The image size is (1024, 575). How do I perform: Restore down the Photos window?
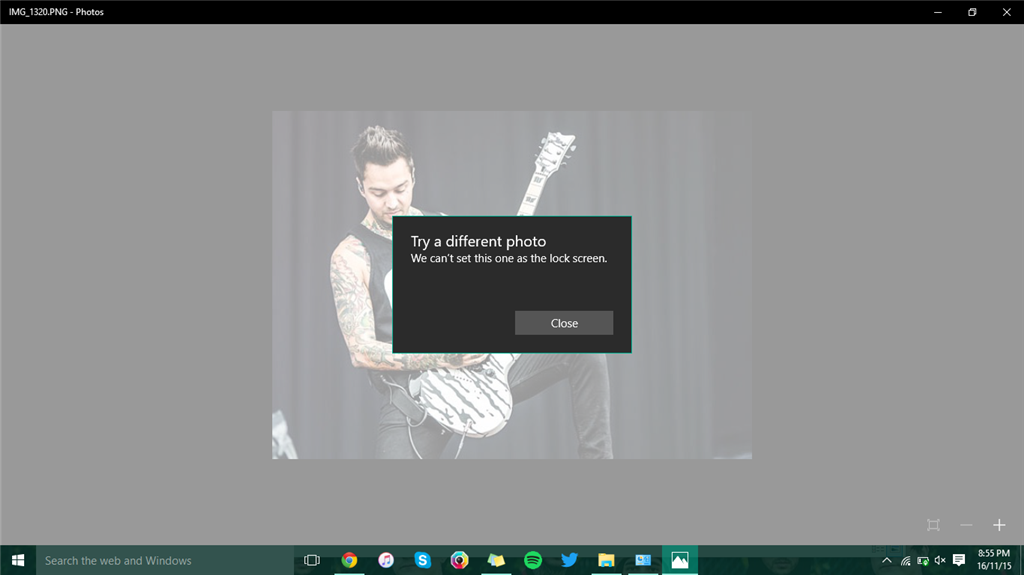click(x=972, y=12)
